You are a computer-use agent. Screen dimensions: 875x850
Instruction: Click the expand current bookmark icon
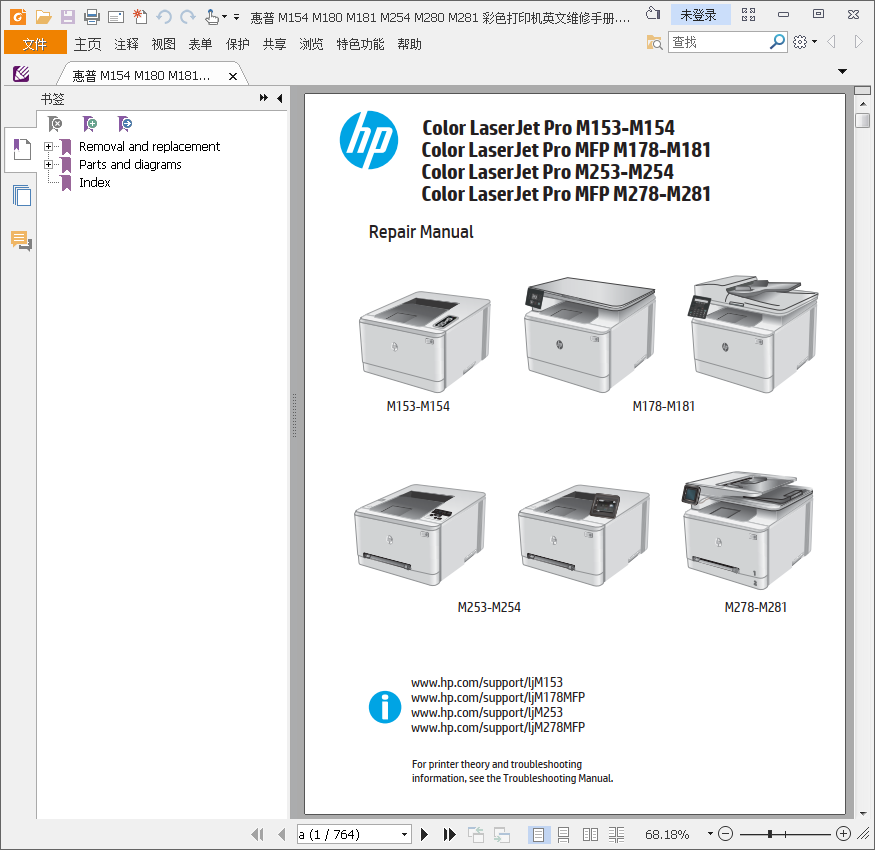point(125,123)
